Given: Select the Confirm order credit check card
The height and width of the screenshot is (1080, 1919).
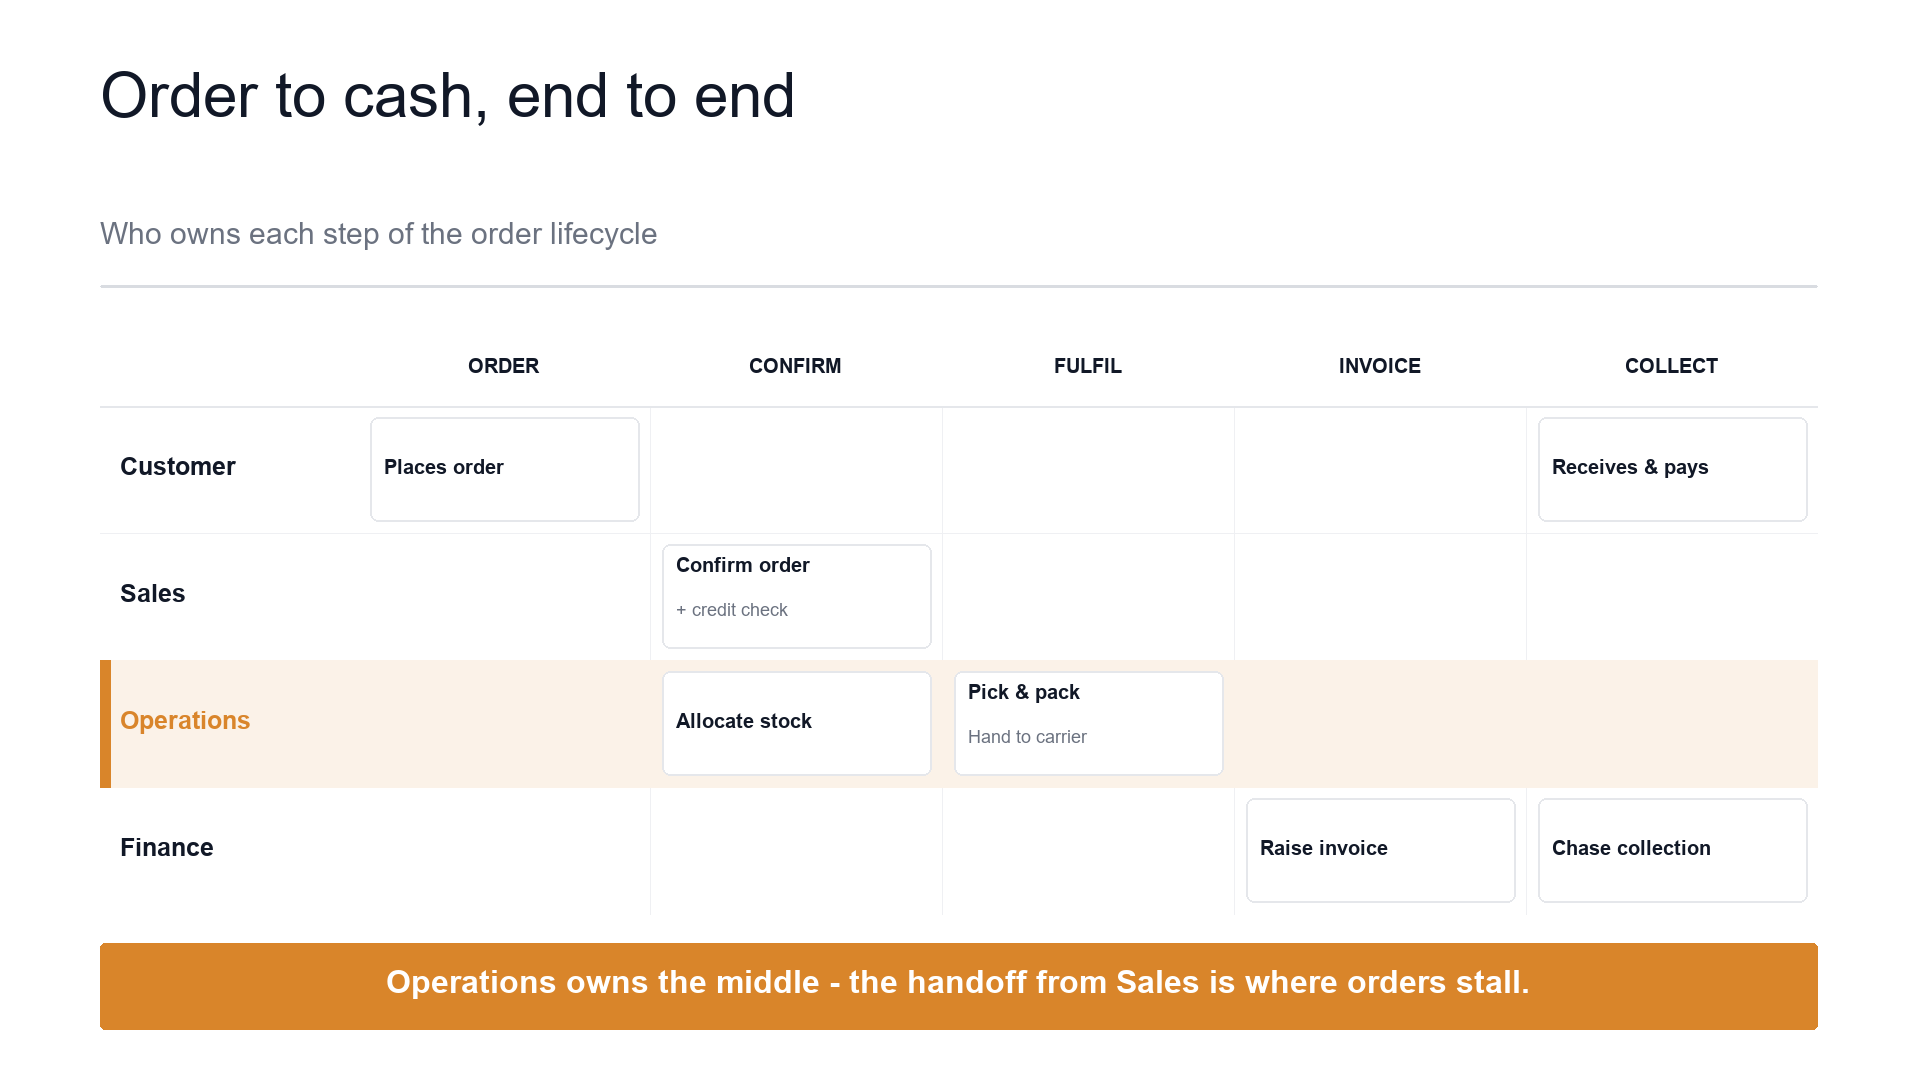Looking at the screenshot, I should pos(796,596).
